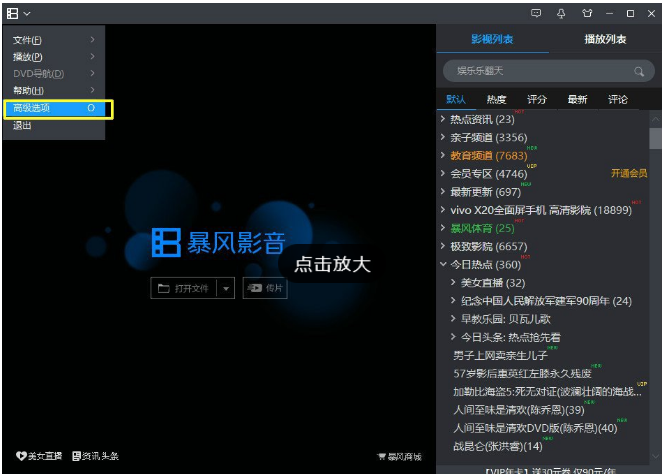Click the dropdown arrow next to the logo

pos(27,14)
